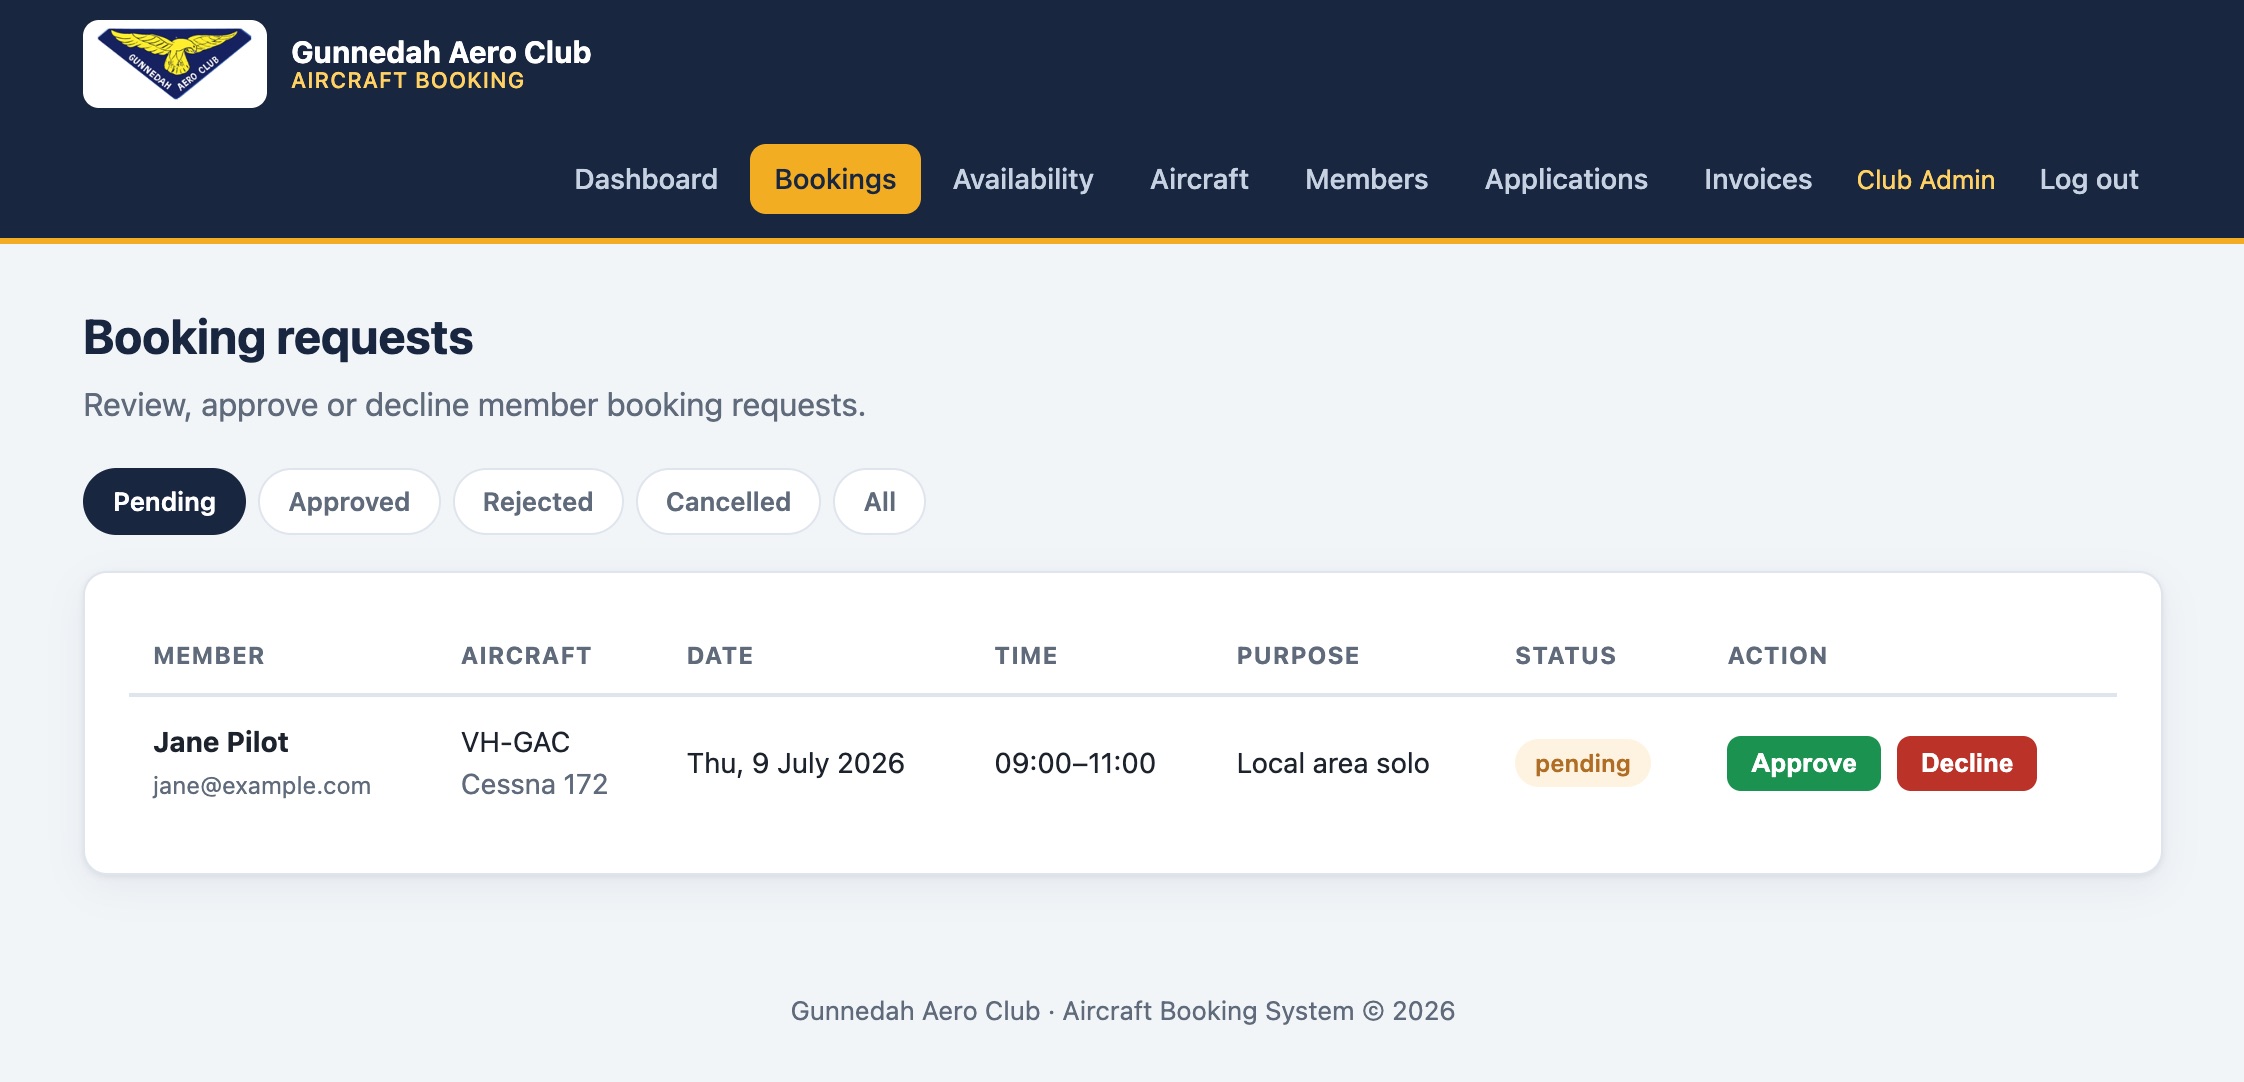
Task: Click the footer copyright text
Action: [x=1122, y=1011]
